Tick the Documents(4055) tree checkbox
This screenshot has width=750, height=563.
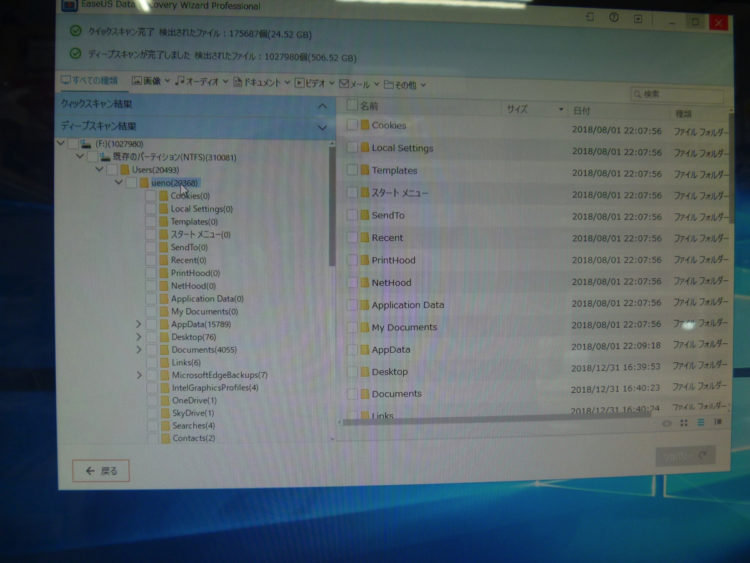pos(151,349)
